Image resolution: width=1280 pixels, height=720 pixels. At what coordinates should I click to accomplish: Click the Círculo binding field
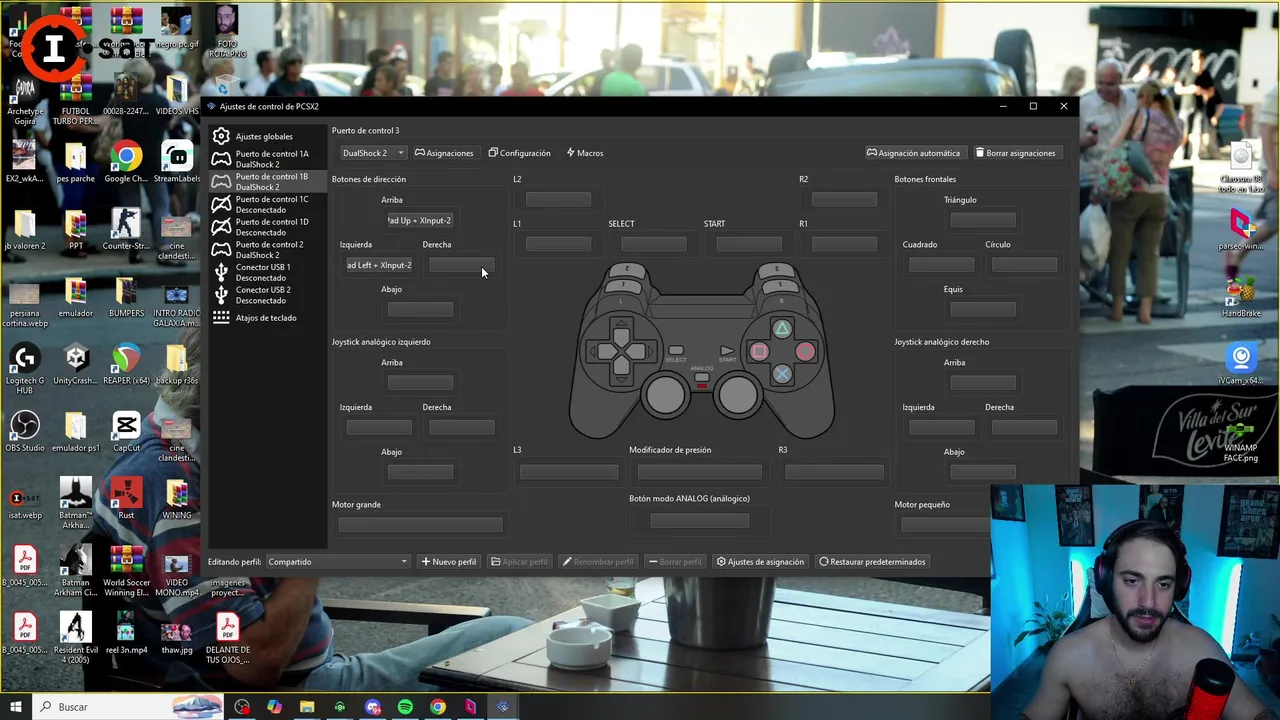click(1024, 265)
